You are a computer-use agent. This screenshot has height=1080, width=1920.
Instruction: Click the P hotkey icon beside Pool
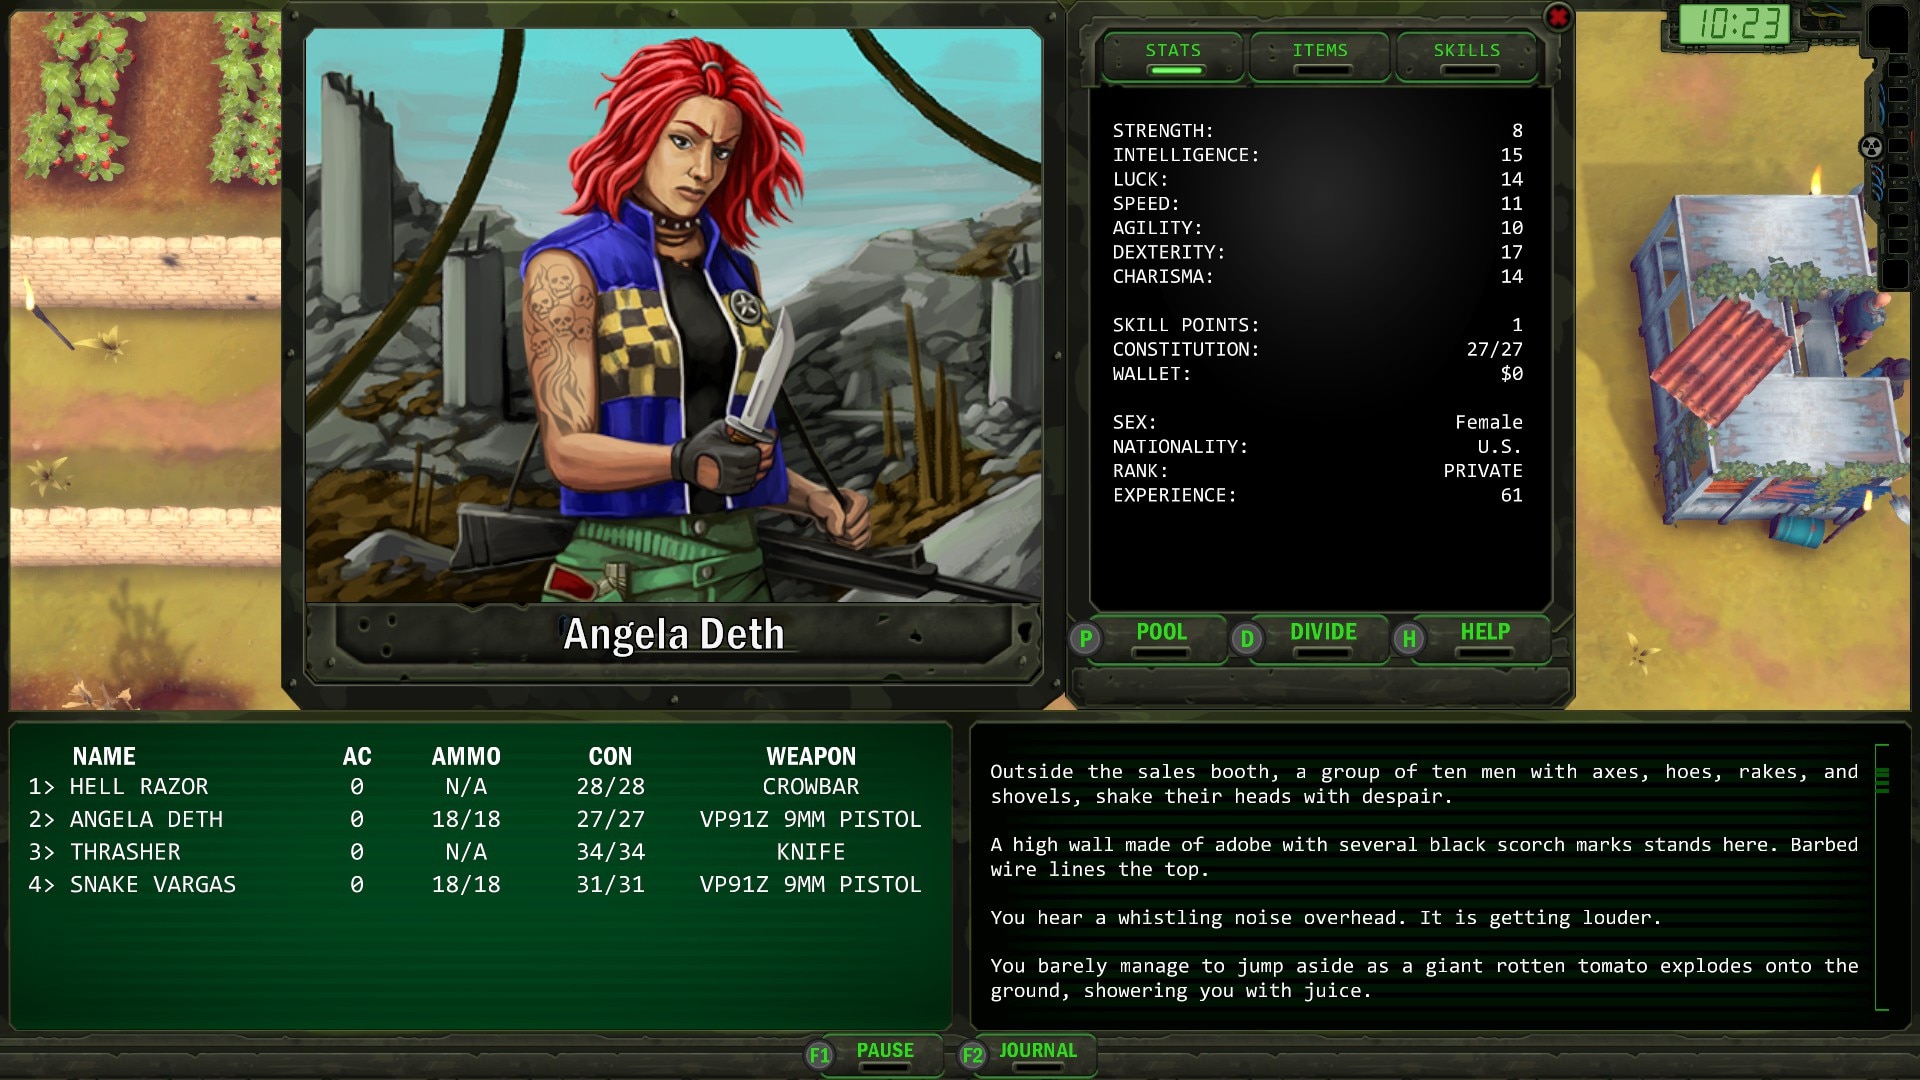(1086, 639)
